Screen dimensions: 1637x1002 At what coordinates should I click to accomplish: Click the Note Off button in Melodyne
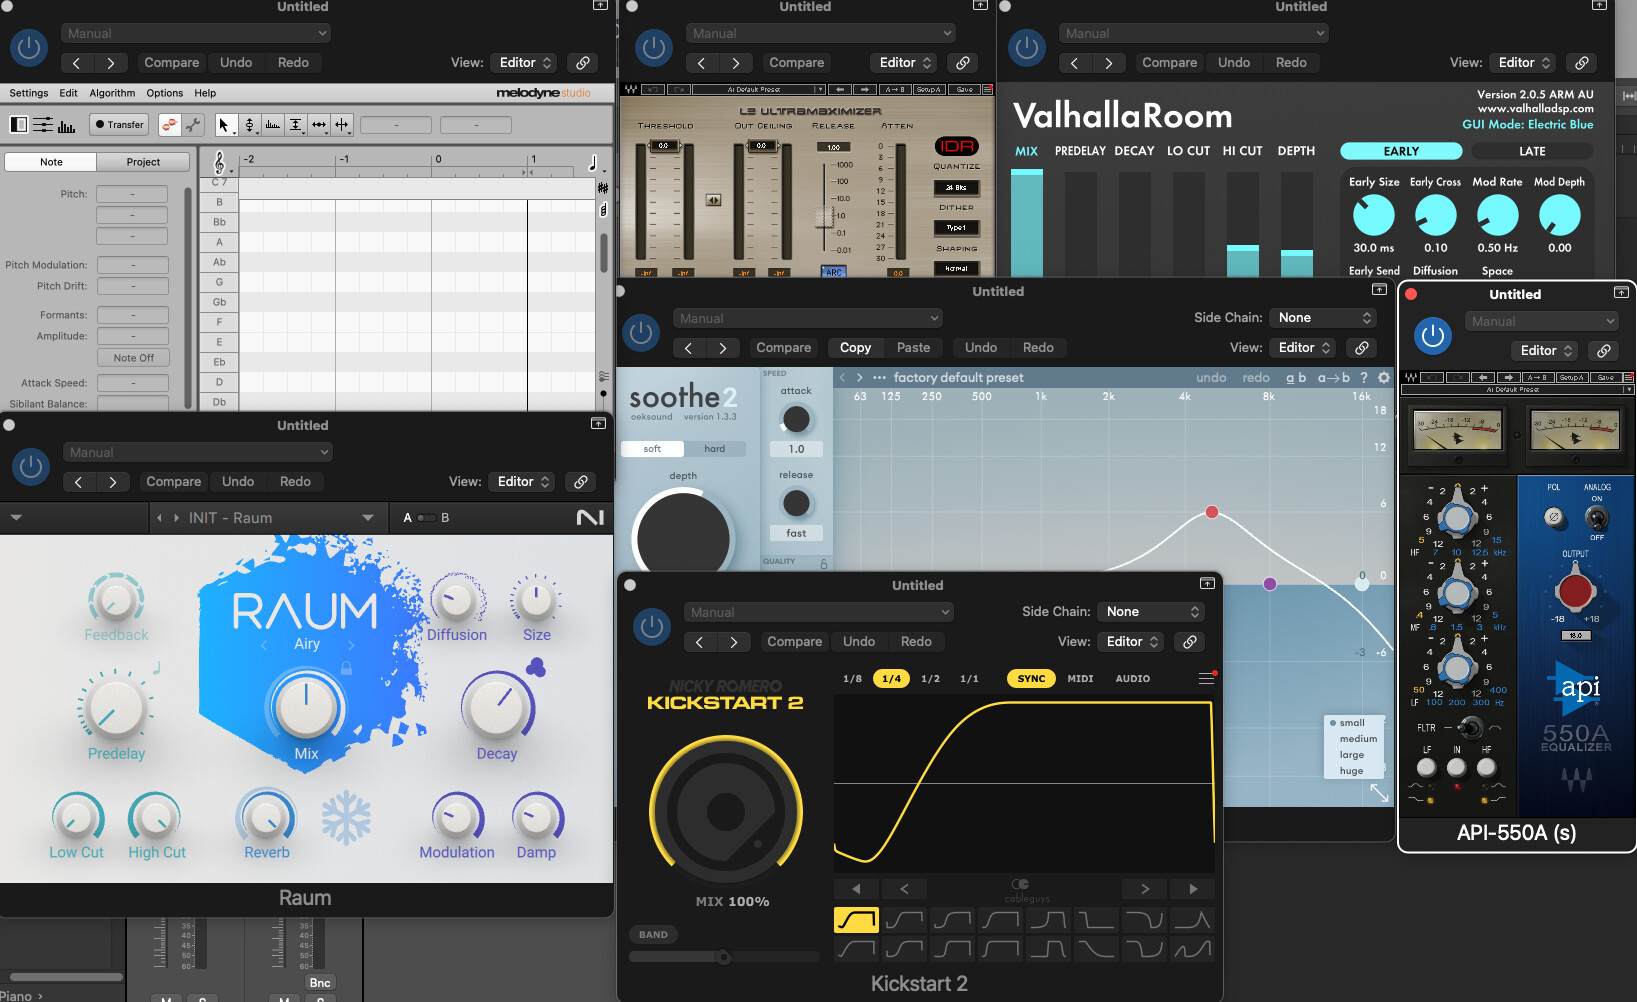(x=133, y=358)
